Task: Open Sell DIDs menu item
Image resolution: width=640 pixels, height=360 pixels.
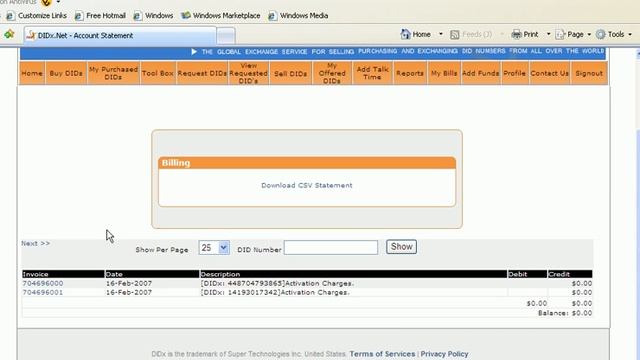Action: point(291,73)
